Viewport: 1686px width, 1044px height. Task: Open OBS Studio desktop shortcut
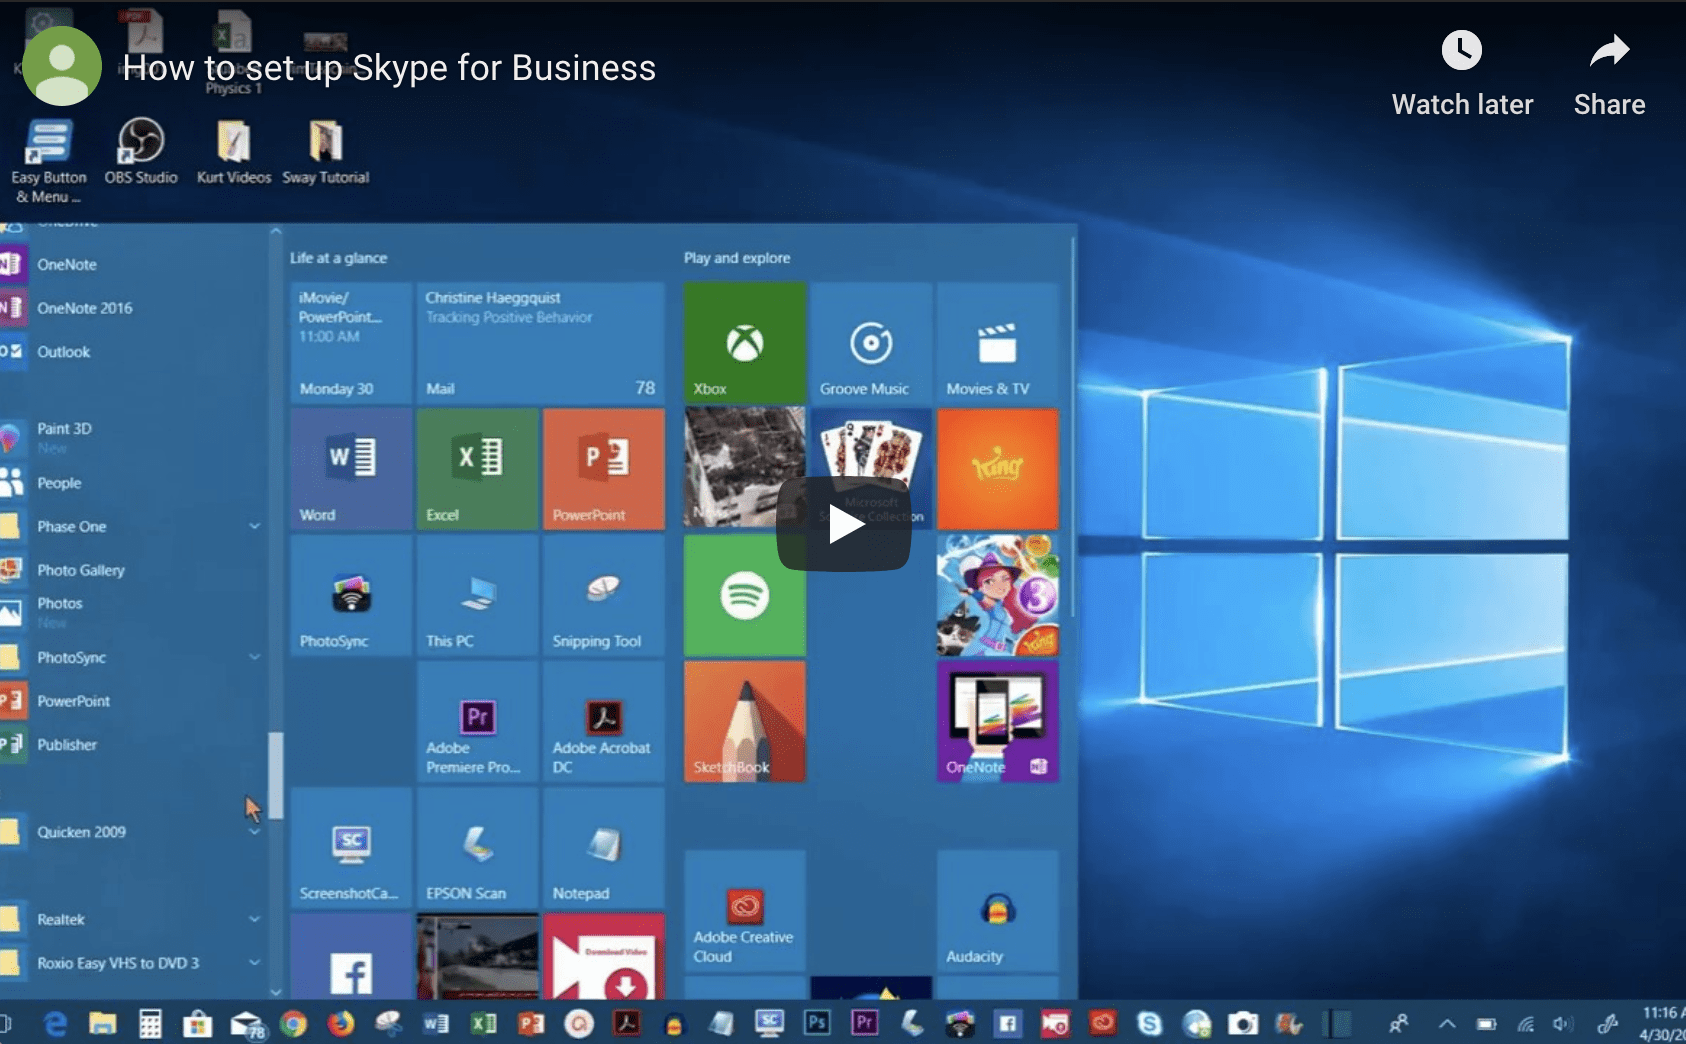[141, 151]
